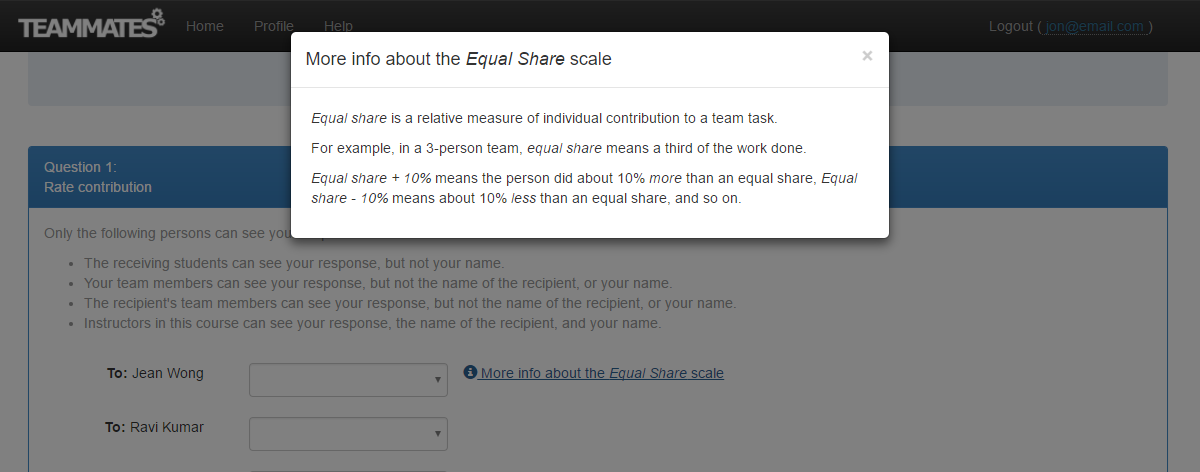
Task: Click the dialog title about Equal Share scale
Action: 458,59
